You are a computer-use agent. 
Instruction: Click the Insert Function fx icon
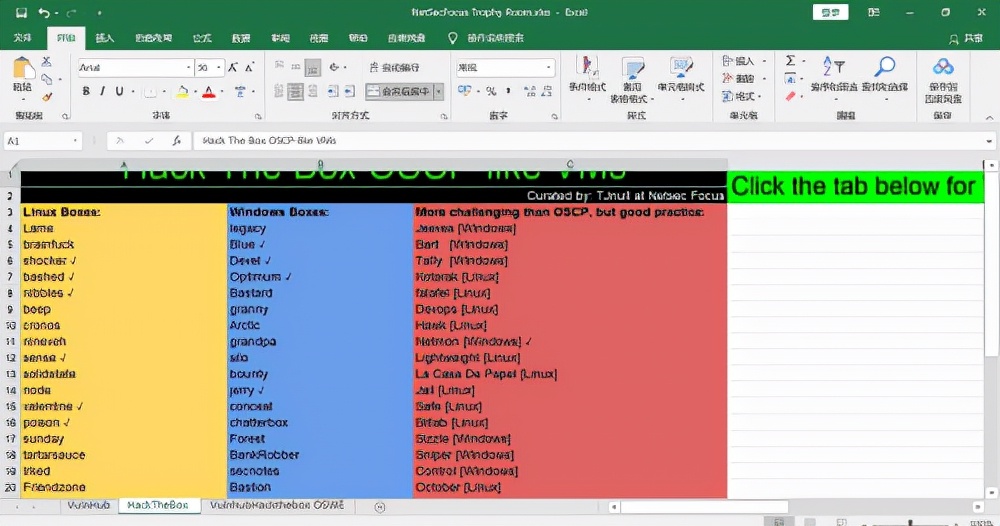177,141
